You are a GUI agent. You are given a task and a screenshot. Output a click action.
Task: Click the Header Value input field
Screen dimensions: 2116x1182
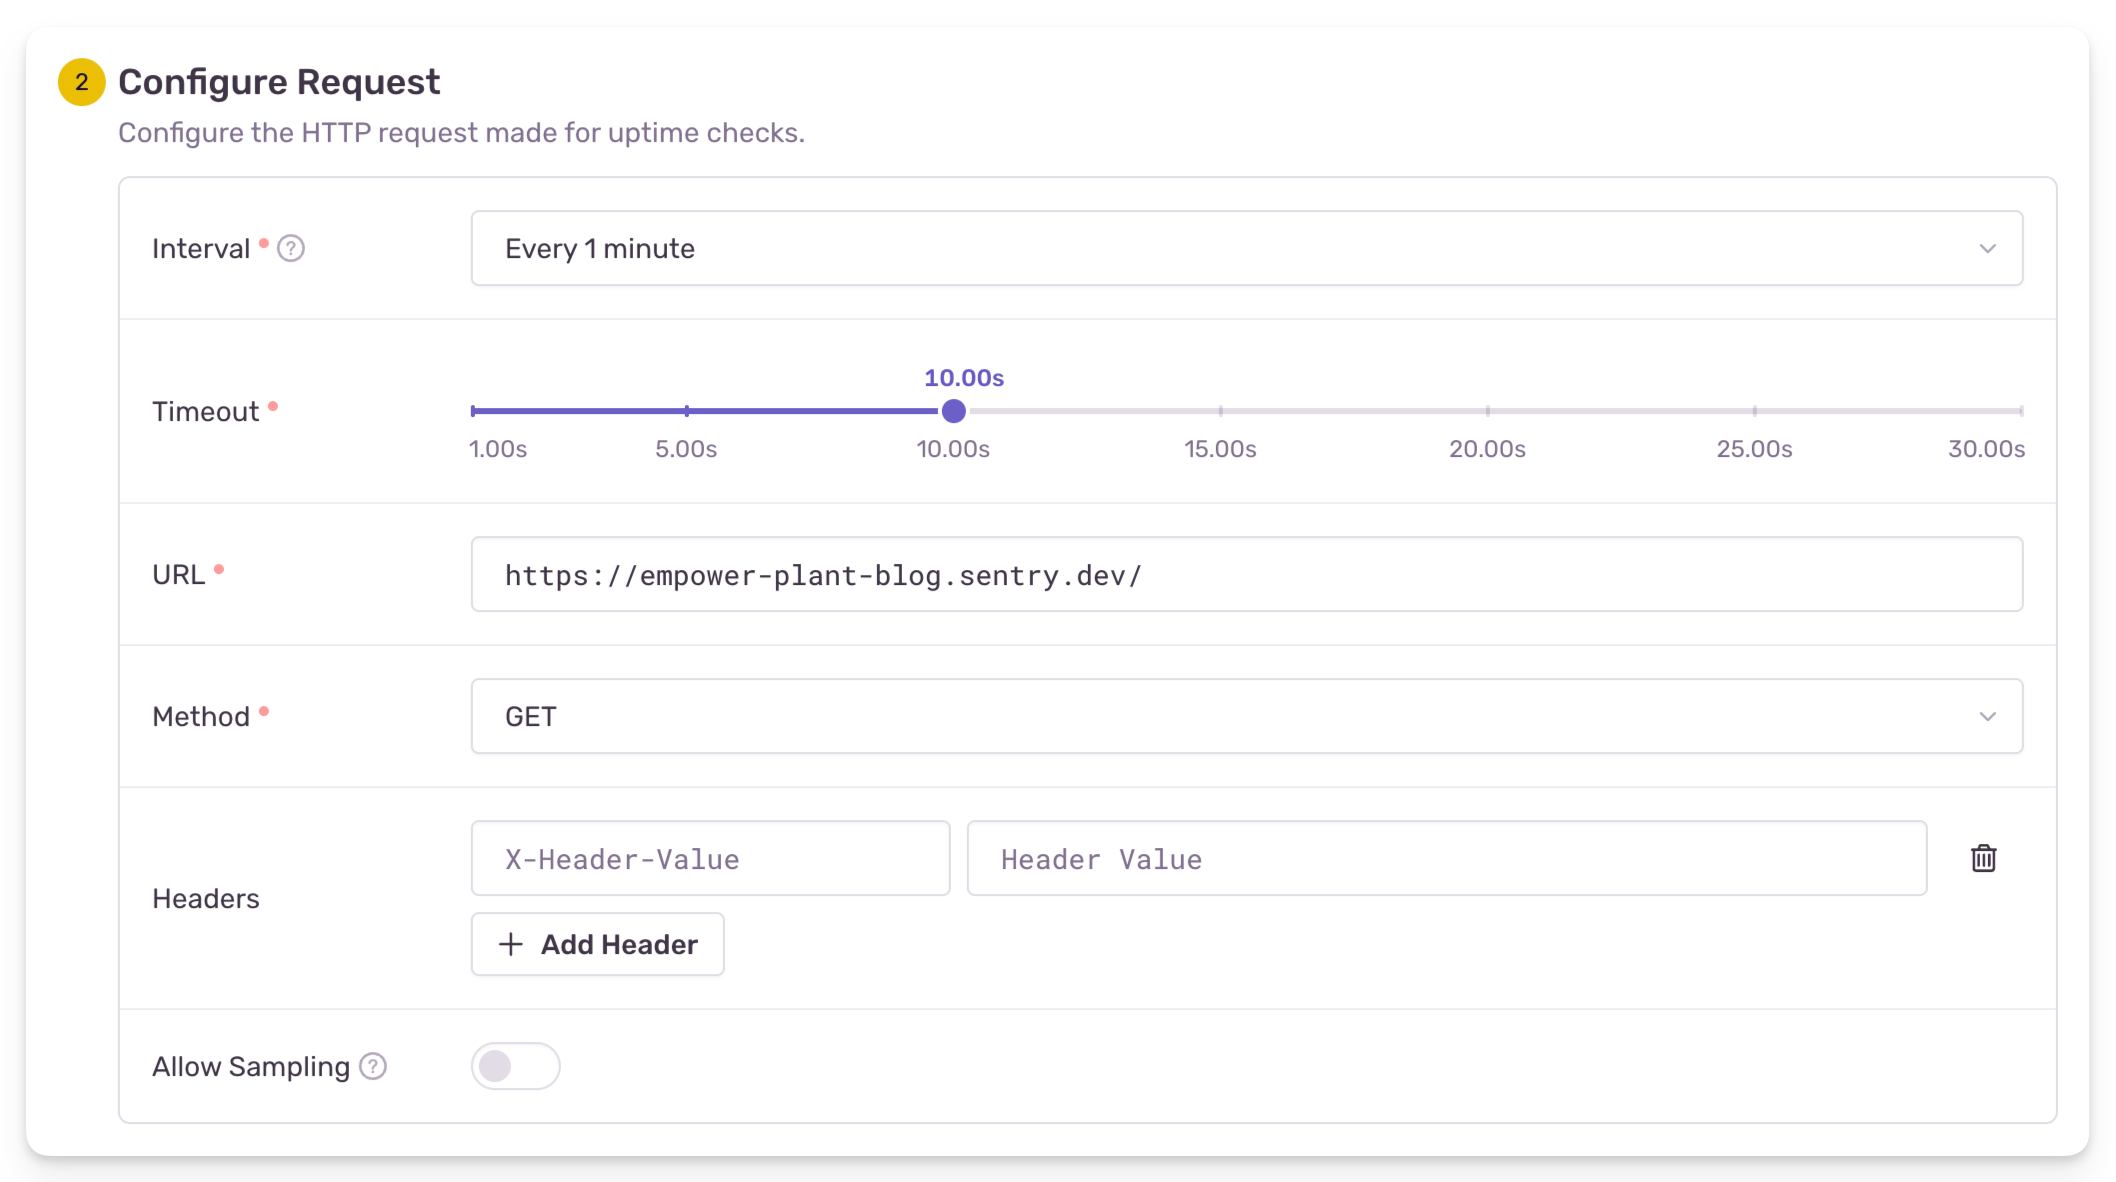1446,858
